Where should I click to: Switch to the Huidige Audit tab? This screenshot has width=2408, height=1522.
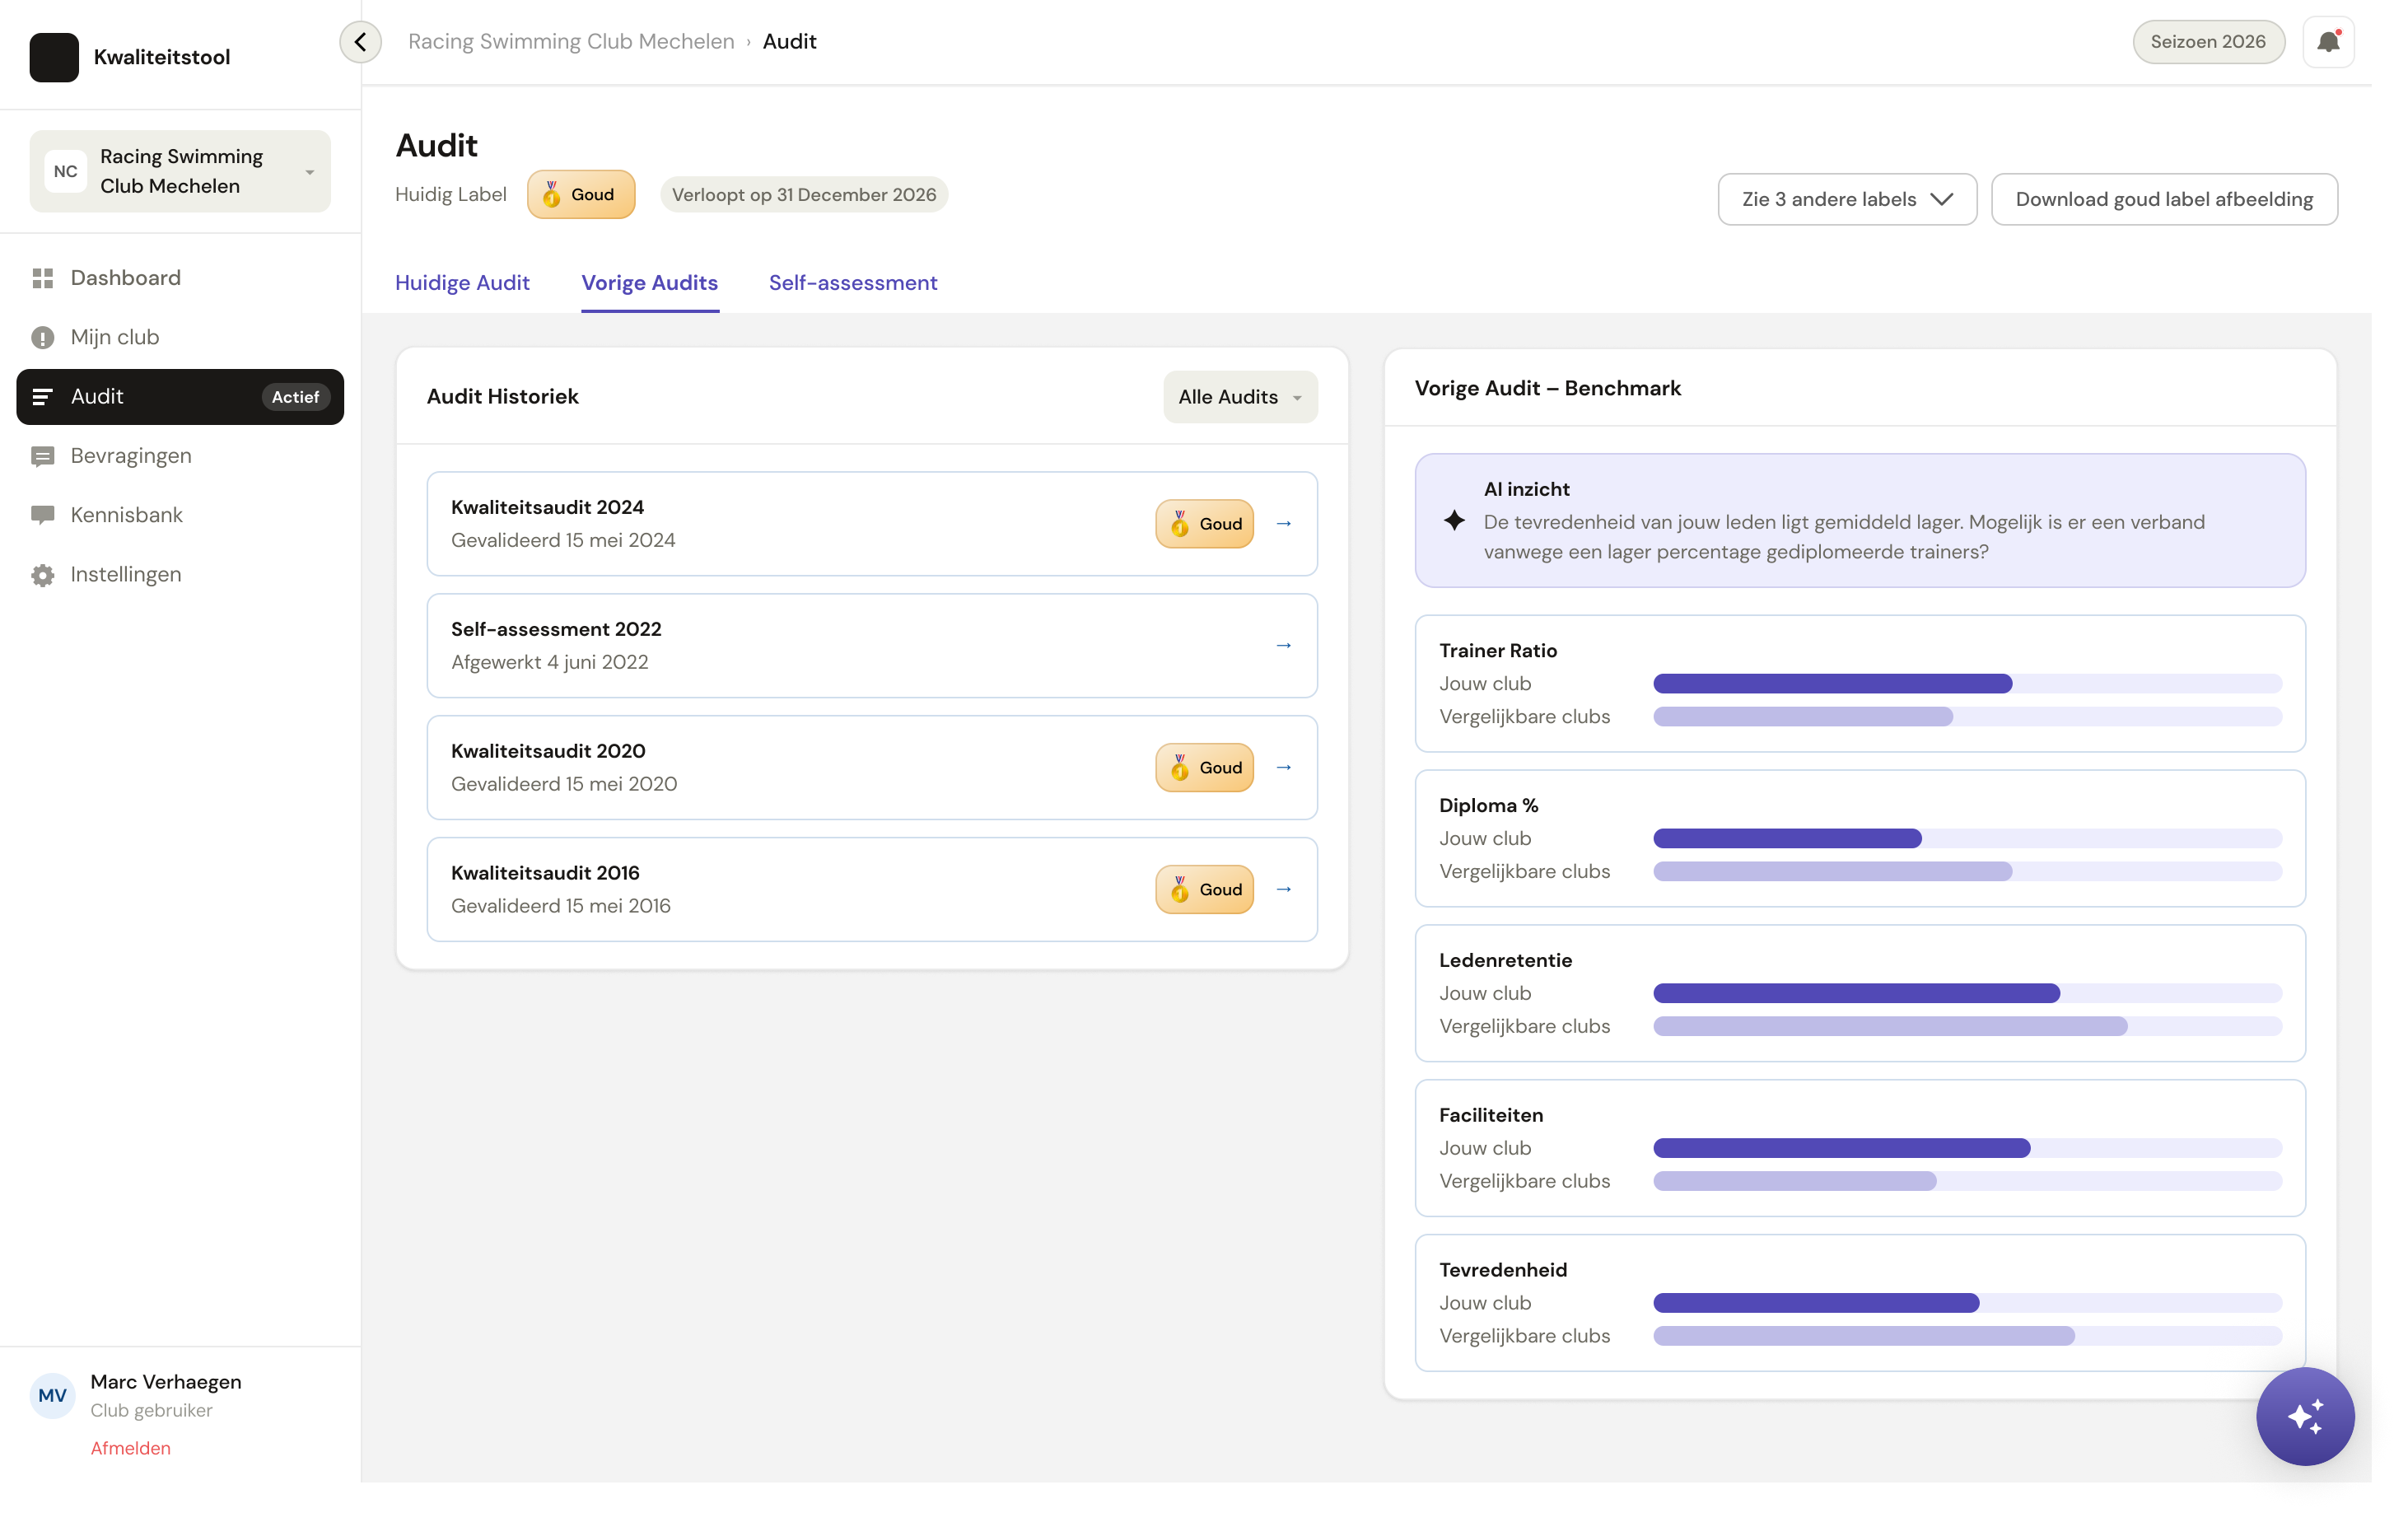(x=462, y=283)
